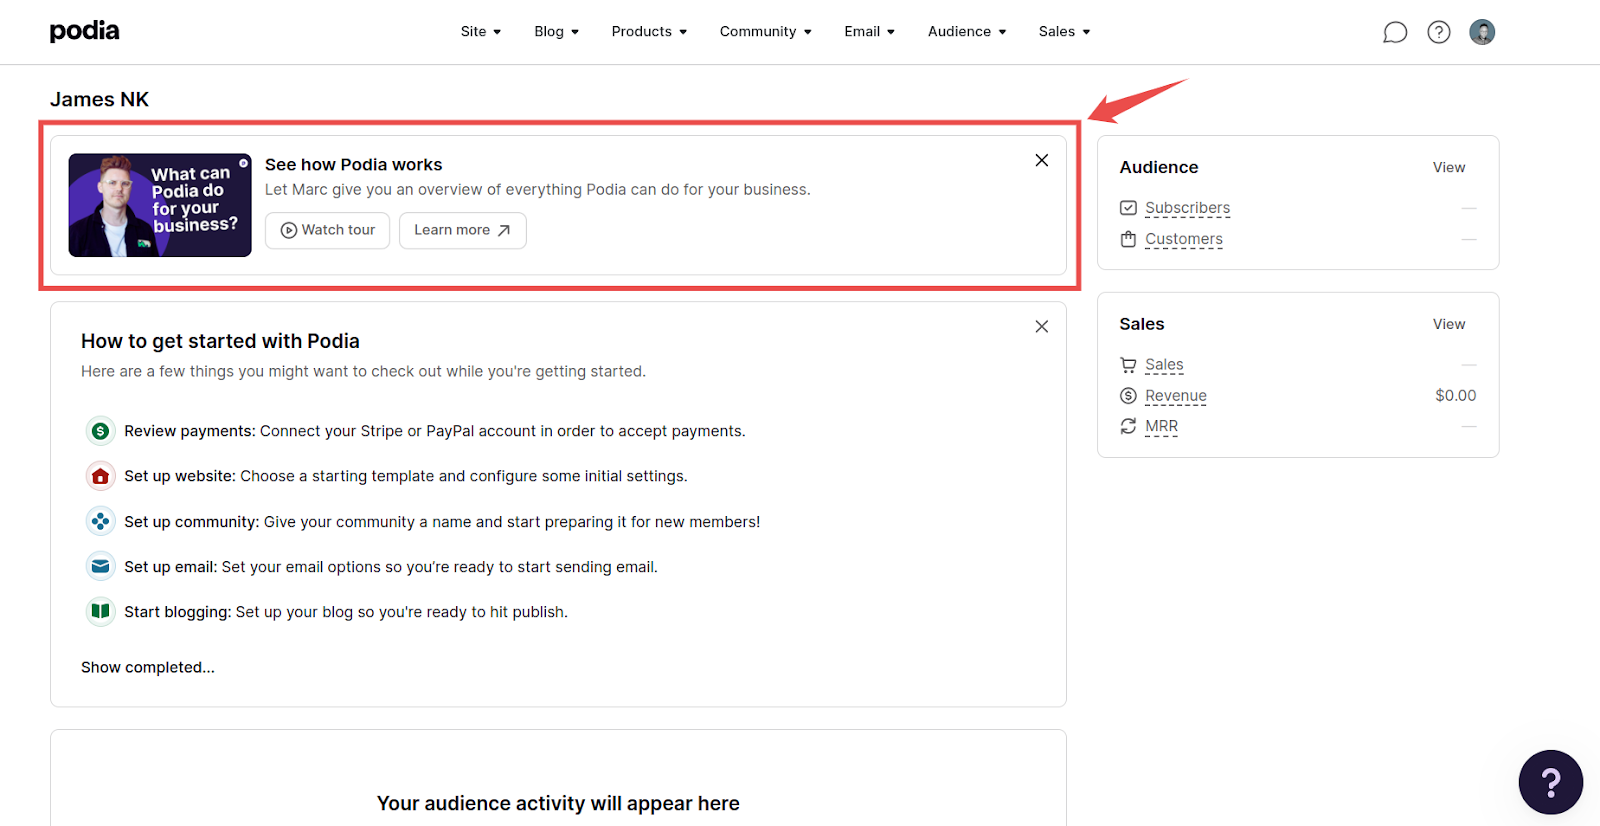Open the user profile avatar
The height and width of the screenshot is (826, 1600).
[x=1482, y=32]
